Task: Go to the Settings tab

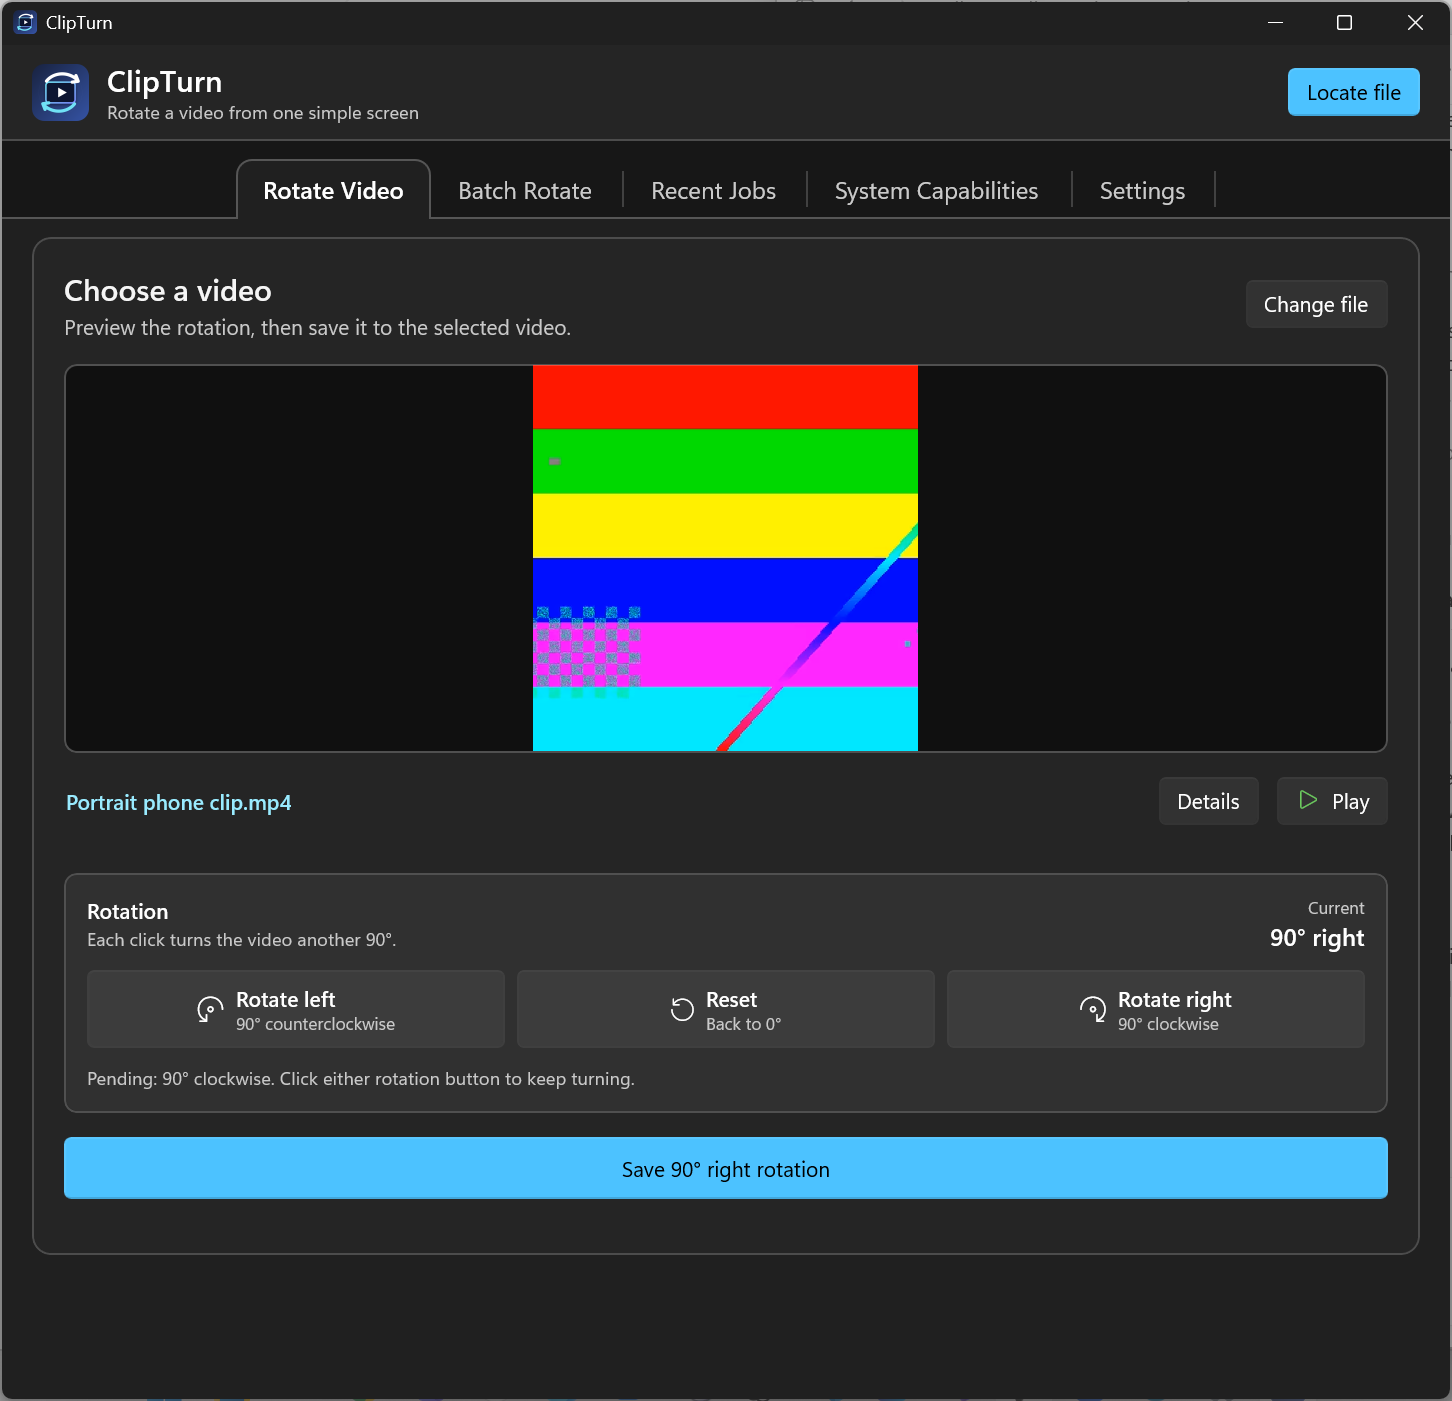Action: [1142, 190]
